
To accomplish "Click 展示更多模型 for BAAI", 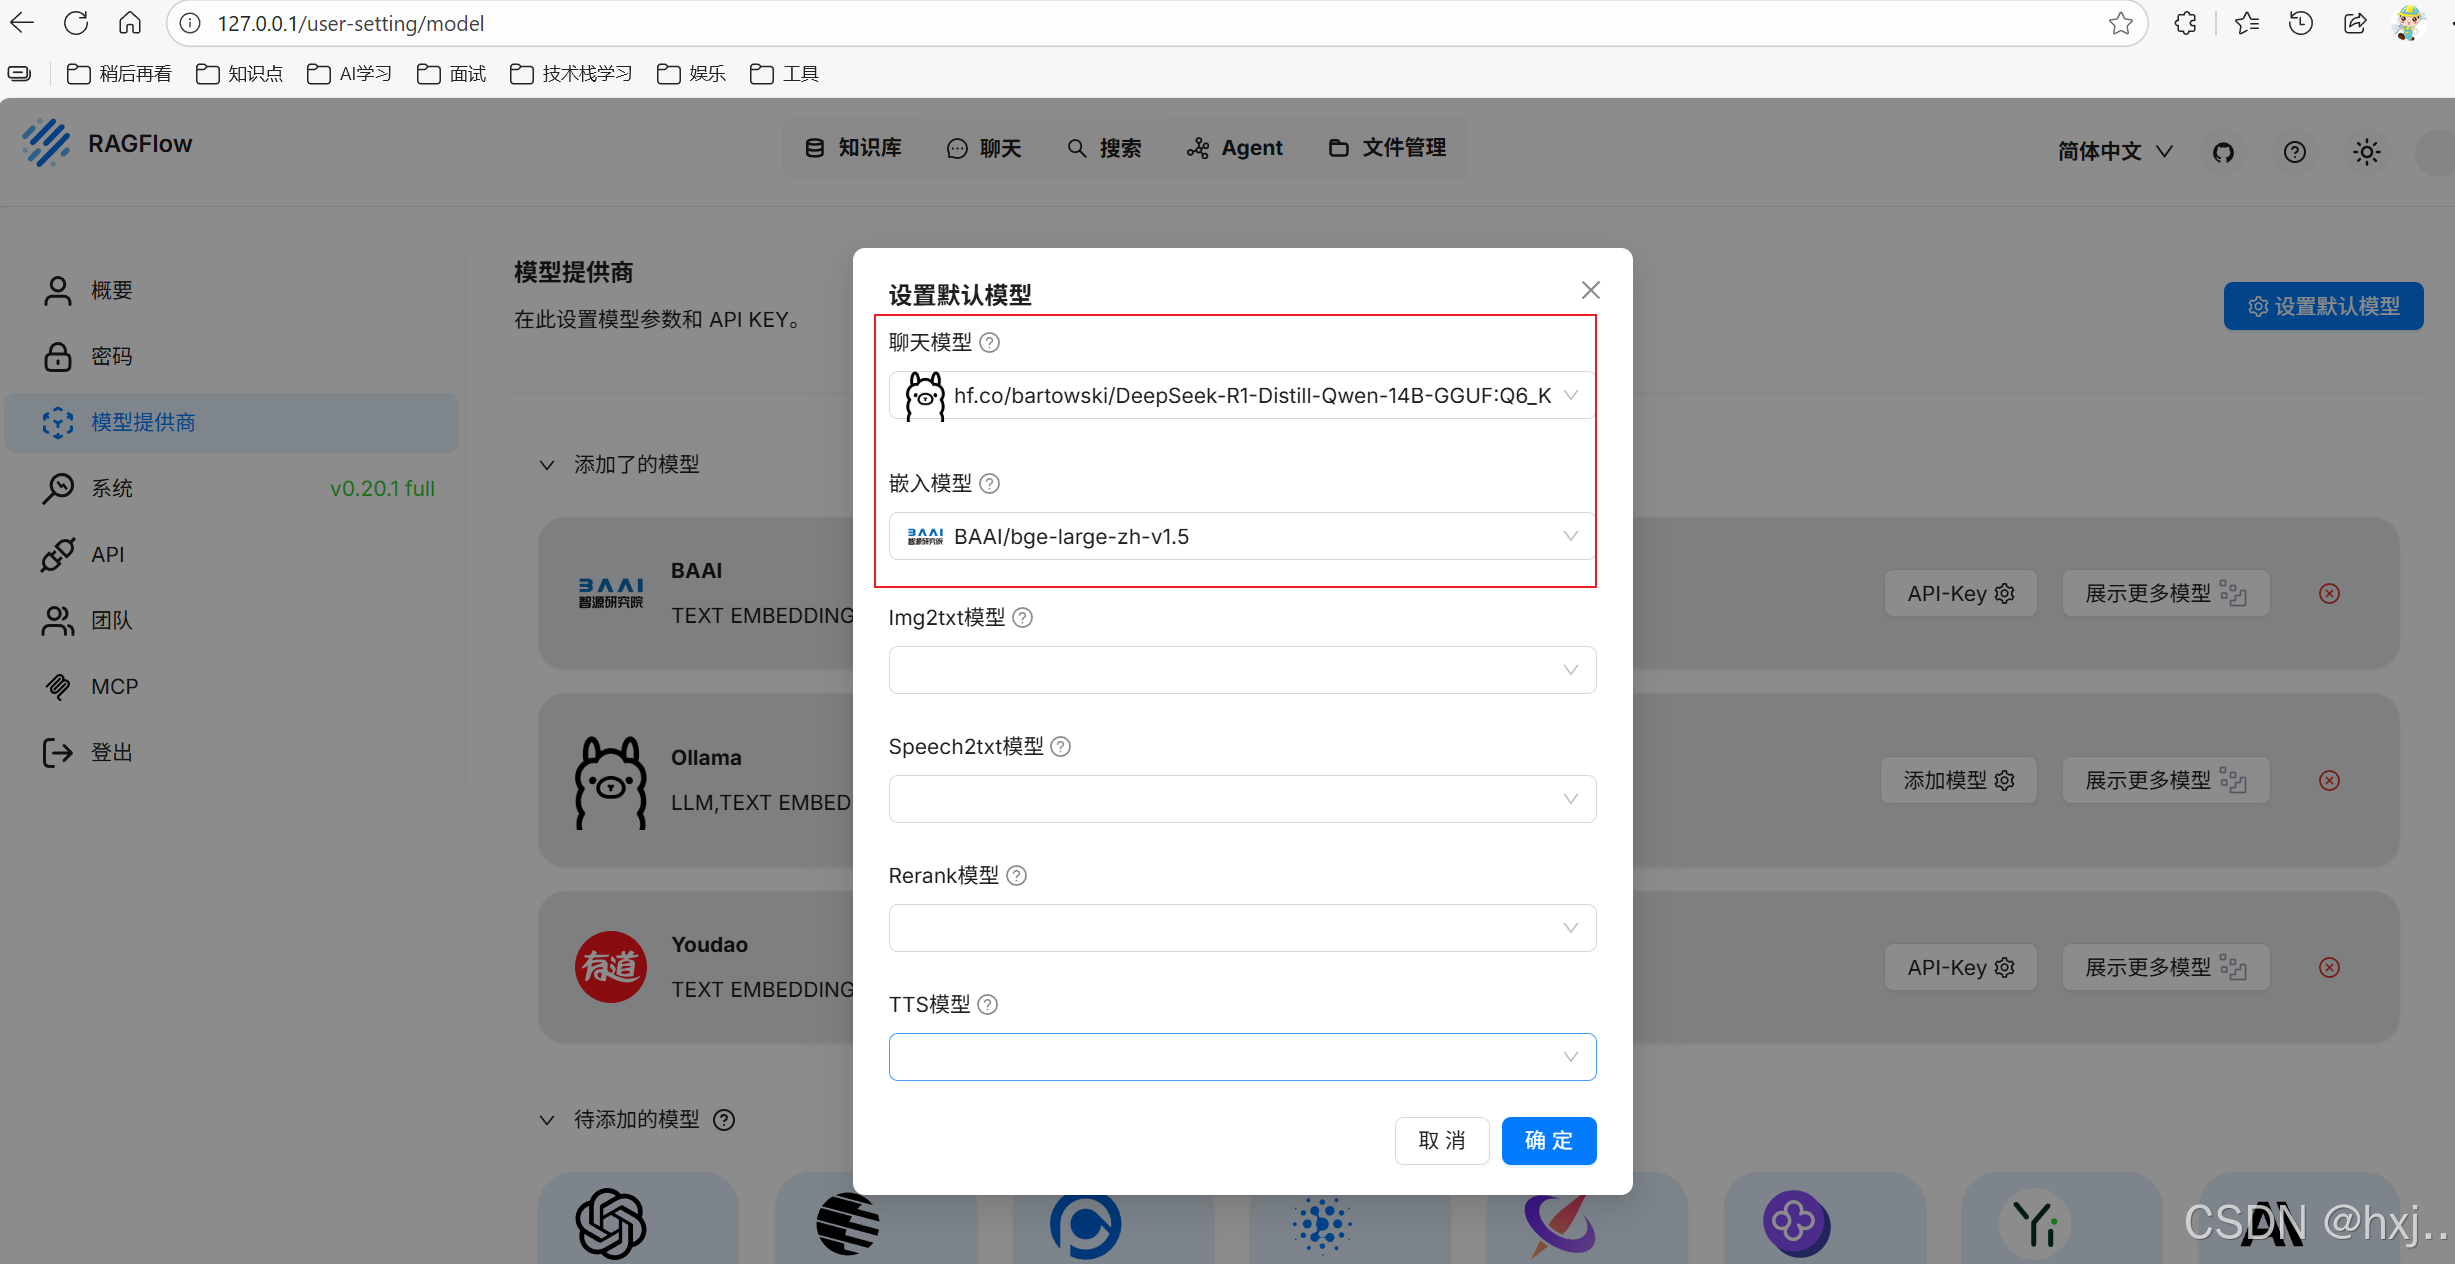I will pos(2165,594).
